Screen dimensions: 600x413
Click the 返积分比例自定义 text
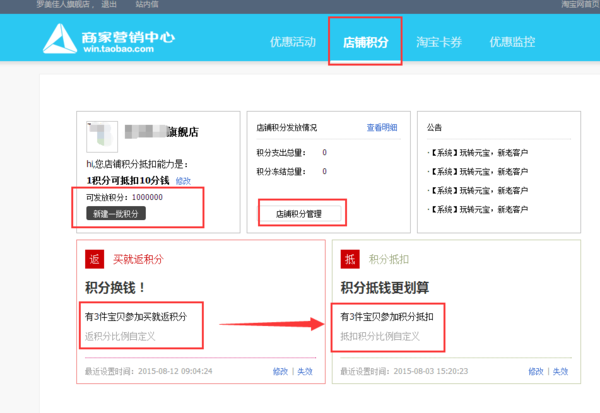120,336
